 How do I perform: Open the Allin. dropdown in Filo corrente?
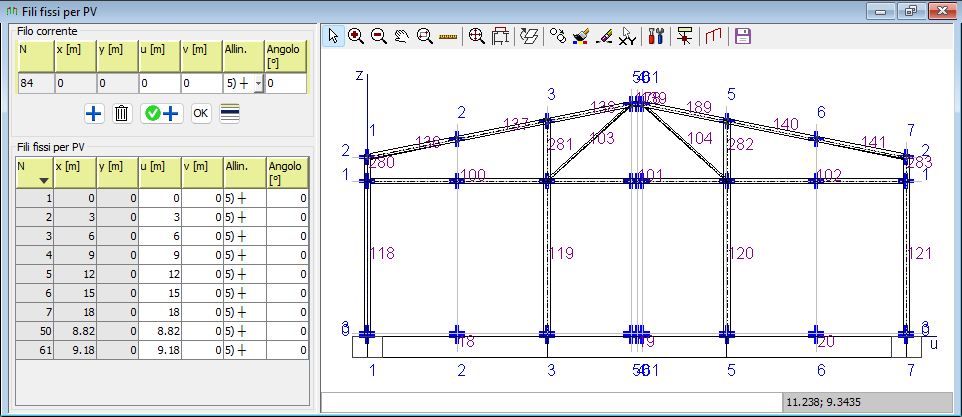[258, 84]
